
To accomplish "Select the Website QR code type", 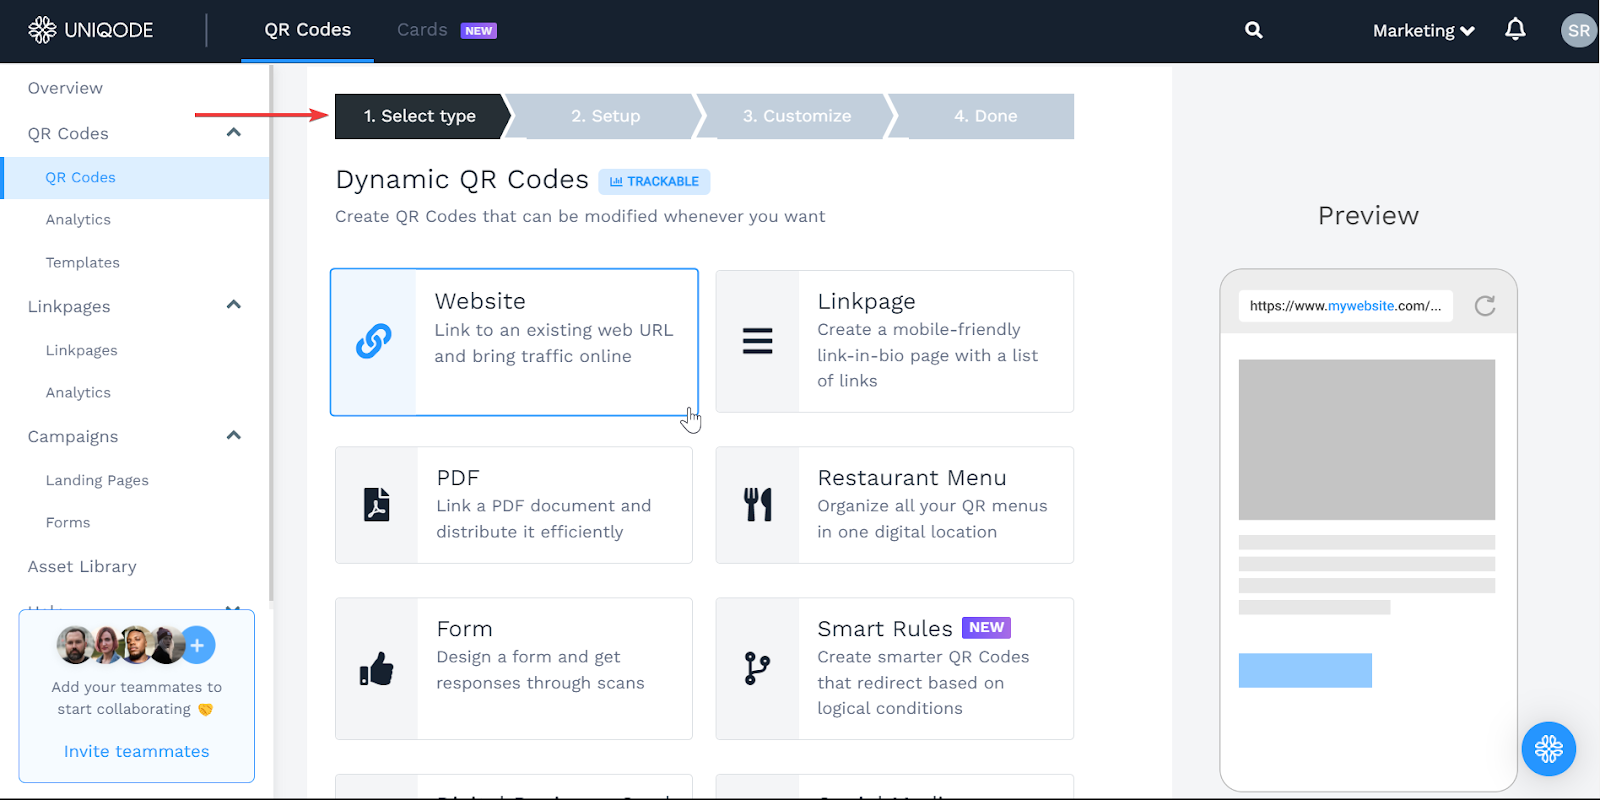I will pyautogui.click(x=514, y=342).
